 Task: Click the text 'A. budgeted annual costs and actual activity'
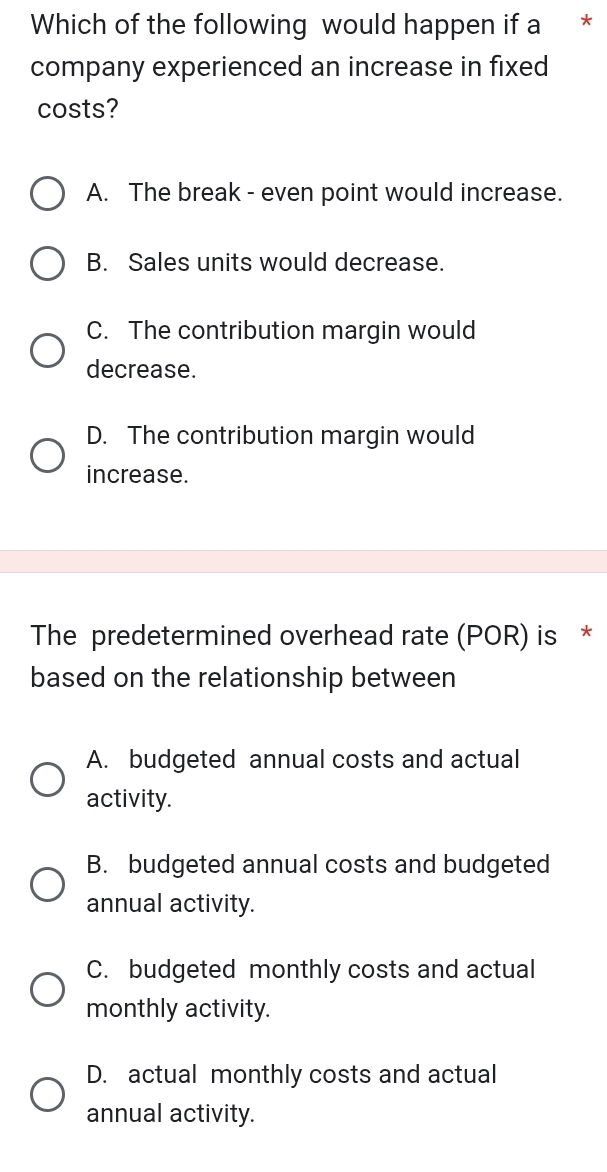pyautogui.click(x=303, y=778)
